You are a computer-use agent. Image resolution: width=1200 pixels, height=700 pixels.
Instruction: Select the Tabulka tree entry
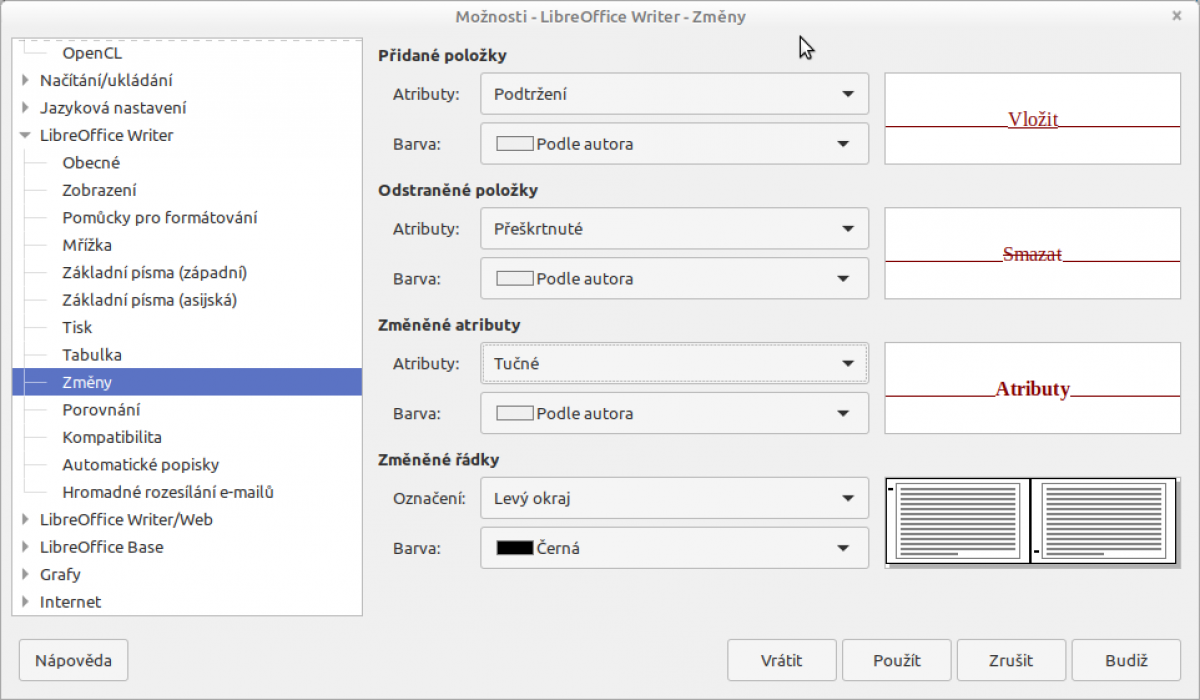[x=92, y=355]
